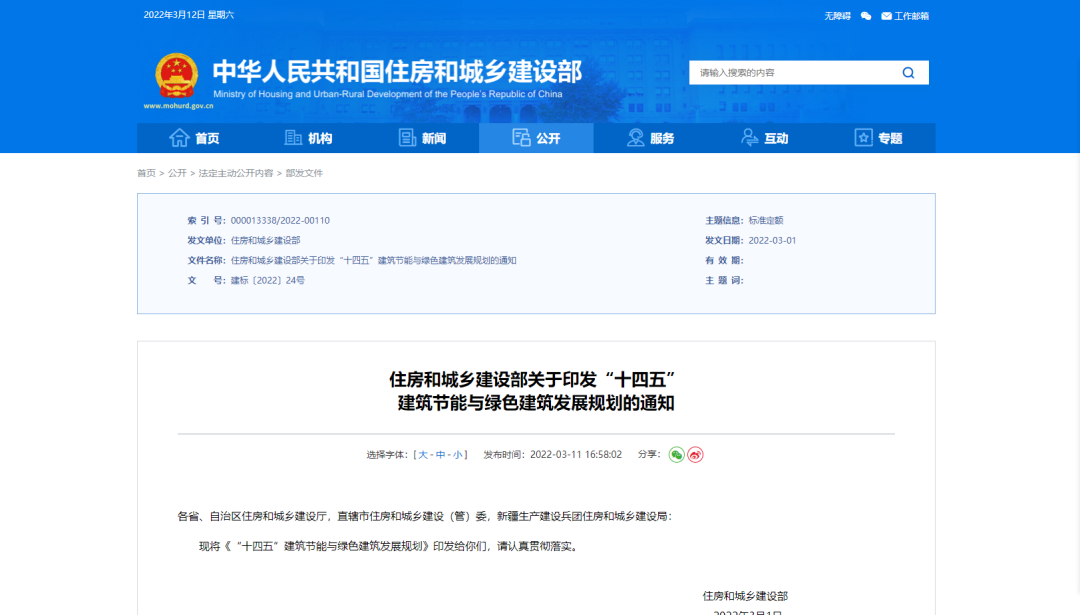
Task: Set font size to 小
Action: coord(458,455)
